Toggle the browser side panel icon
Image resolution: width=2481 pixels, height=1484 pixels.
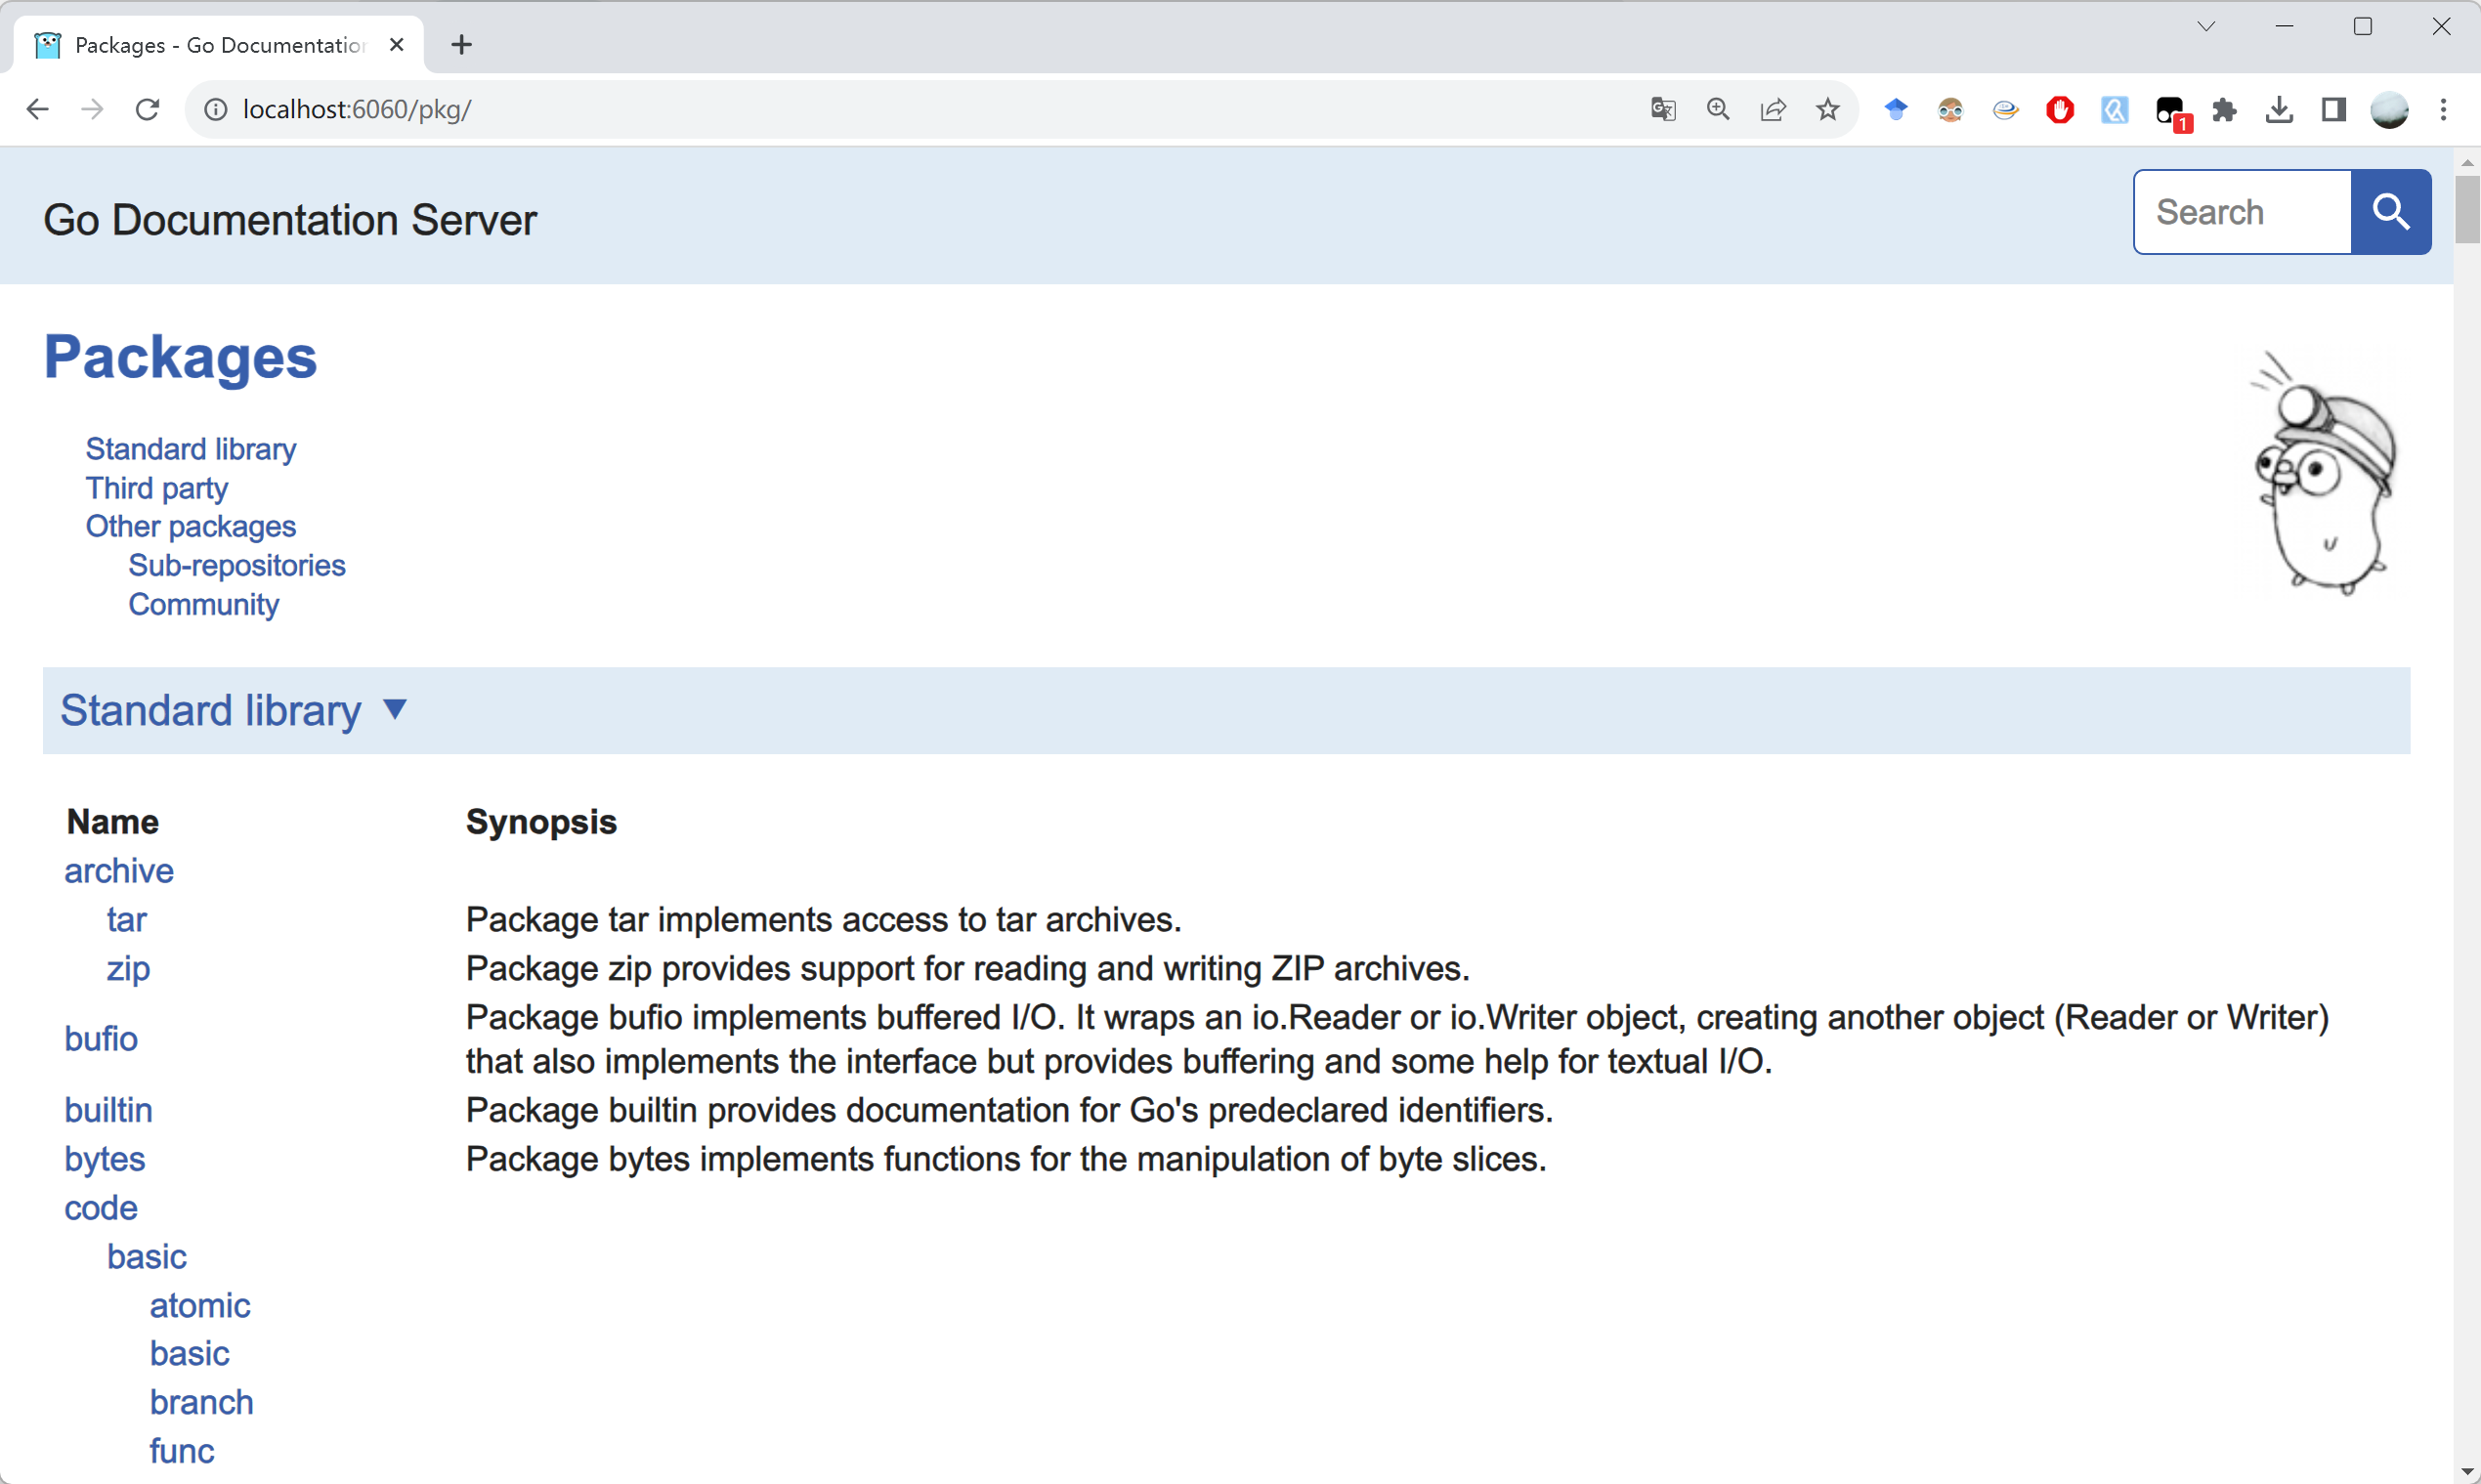[2333, 109]
